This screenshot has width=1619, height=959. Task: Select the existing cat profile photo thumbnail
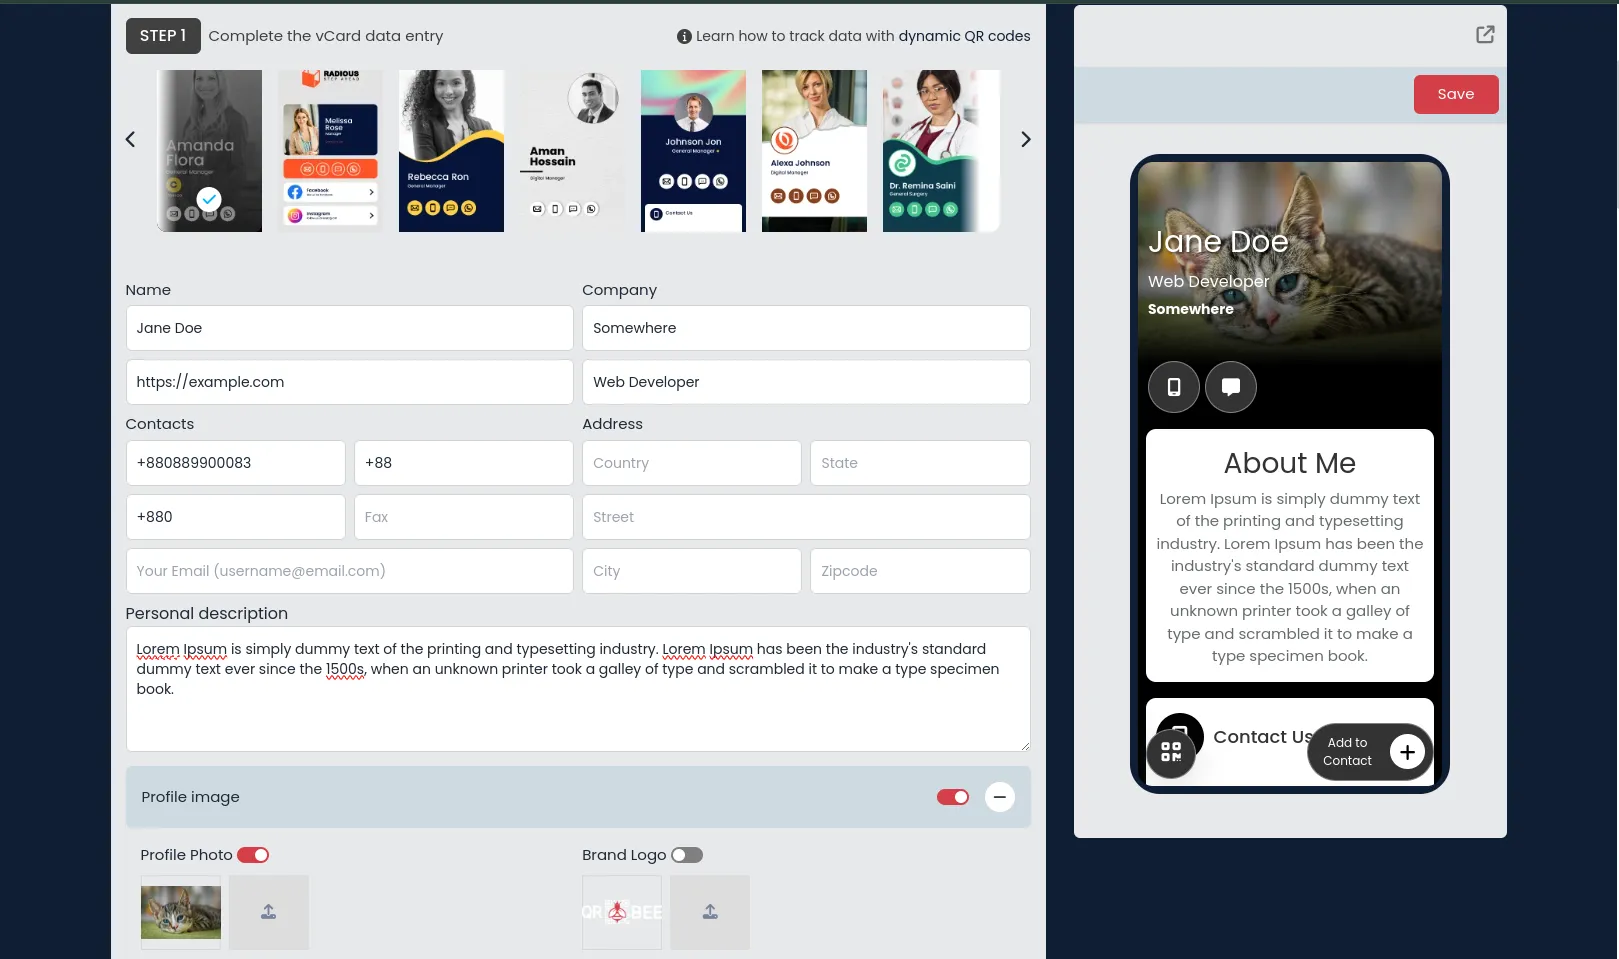click(x=181, y=912)
